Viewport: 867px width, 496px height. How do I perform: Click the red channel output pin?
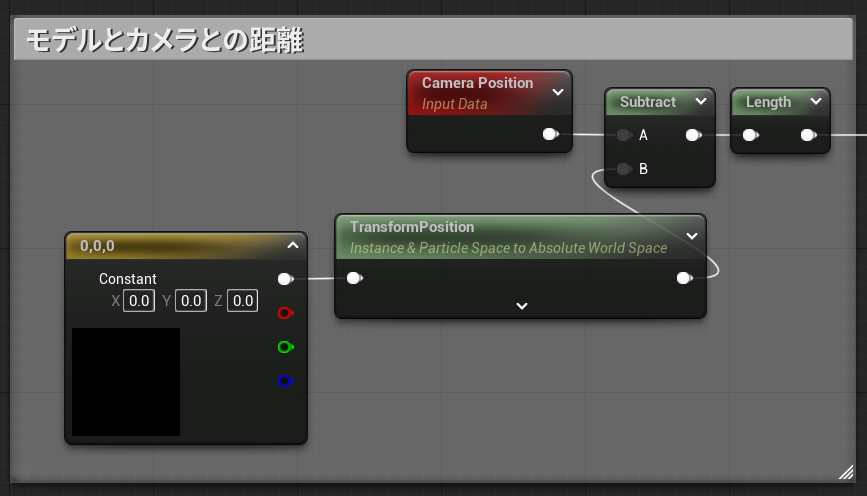click(x=285, y=313)
